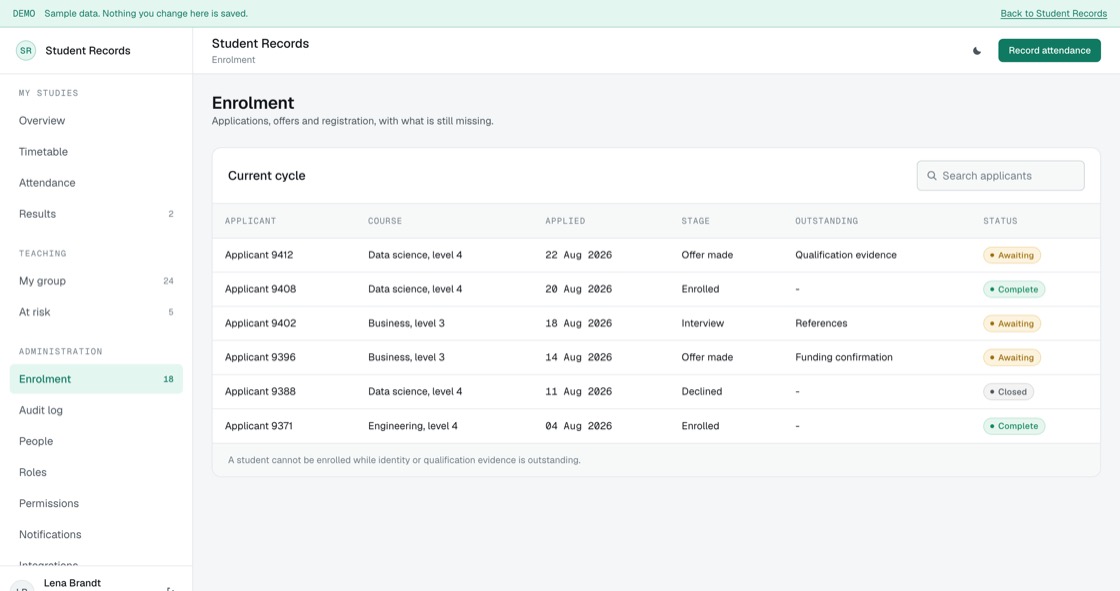Open Overview in the sidebar
This screenshot has height=591, width=1120.
pos(96,121)
